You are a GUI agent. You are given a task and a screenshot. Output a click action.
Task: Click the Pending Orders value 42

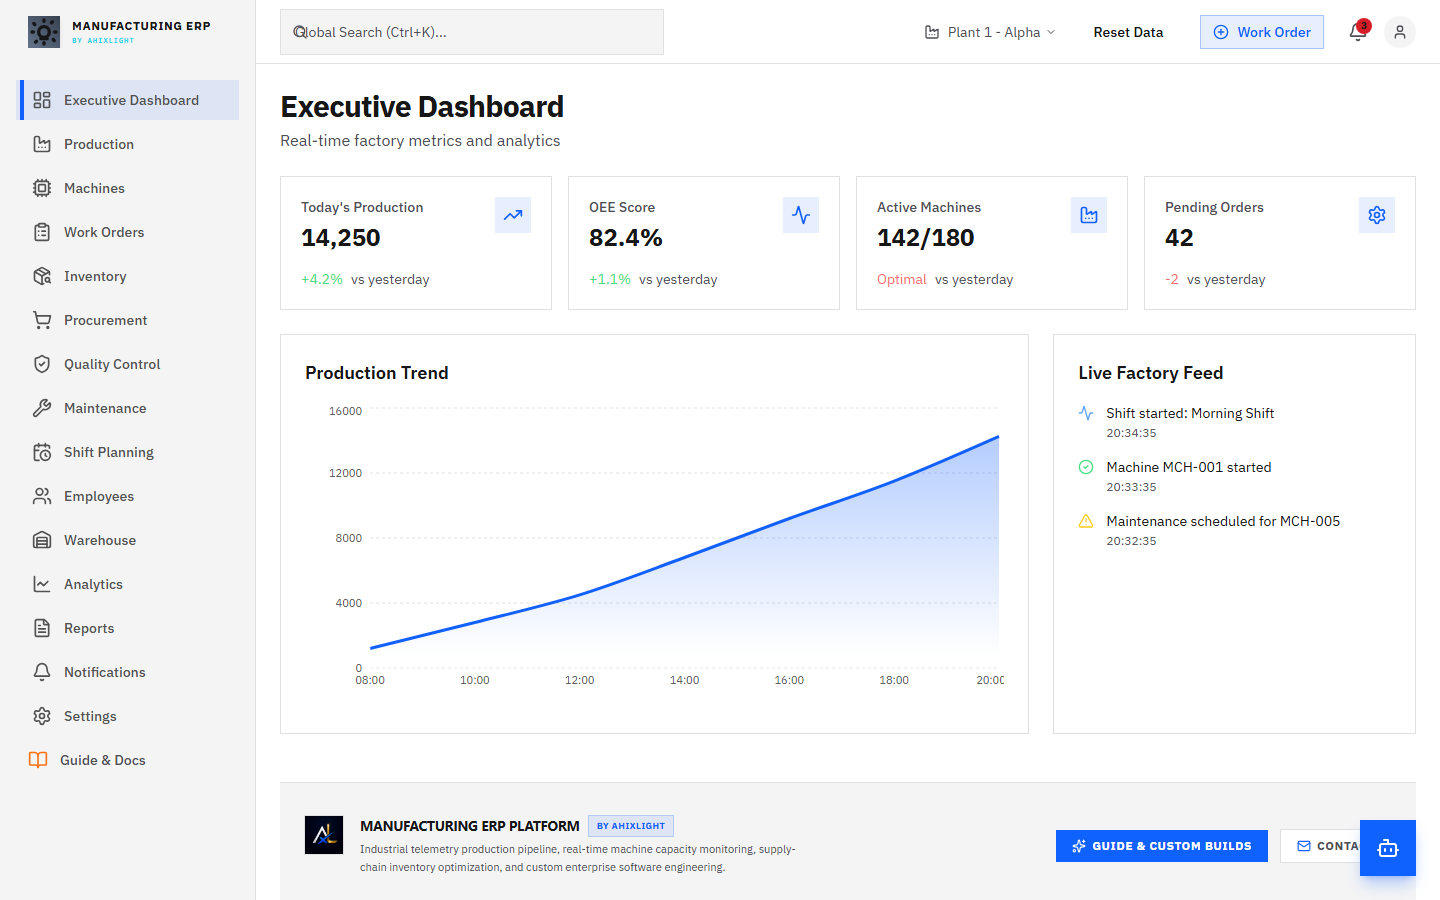[x=1179, y=238]
